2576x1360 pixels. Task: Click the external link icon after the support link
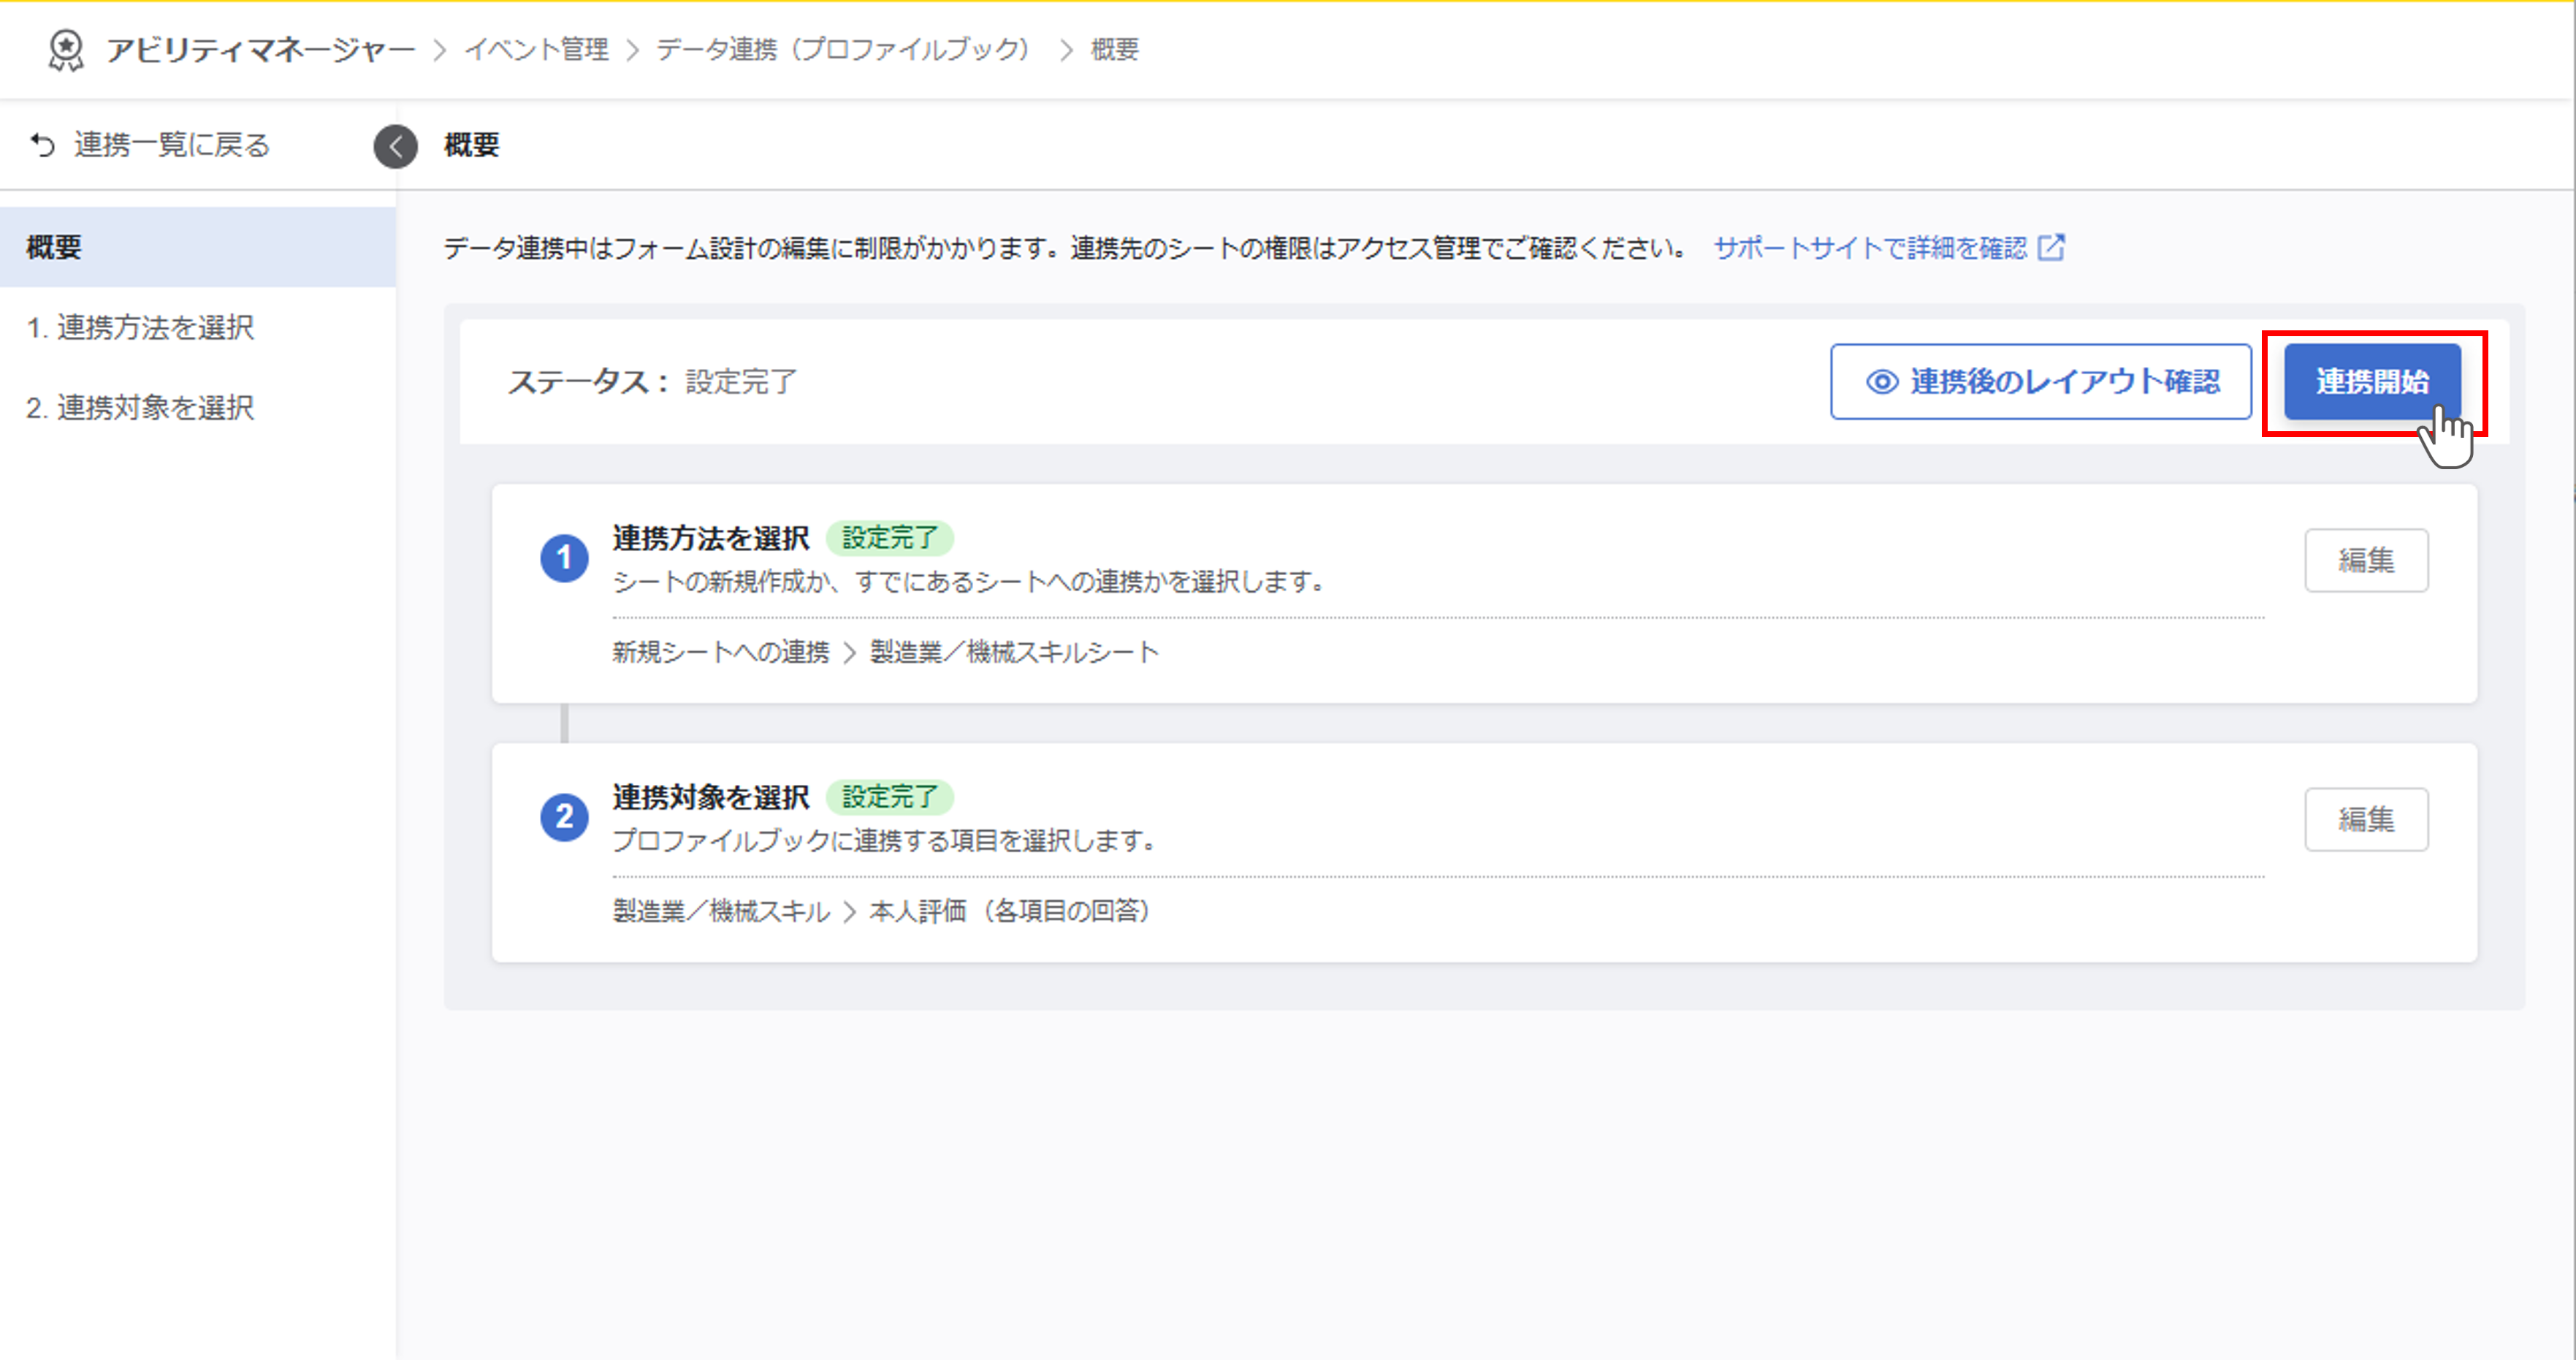tap(2051, 247)
